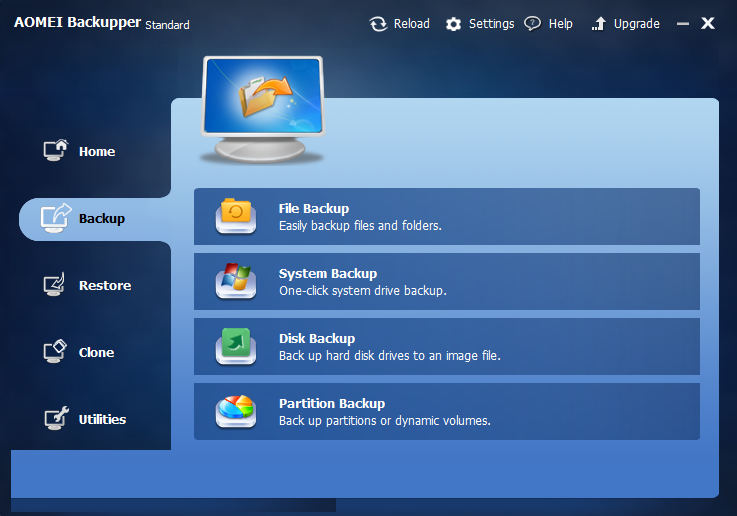Open Settings via its text label
This screenshot has height=516, width=737.
click(x=492, y=24)
